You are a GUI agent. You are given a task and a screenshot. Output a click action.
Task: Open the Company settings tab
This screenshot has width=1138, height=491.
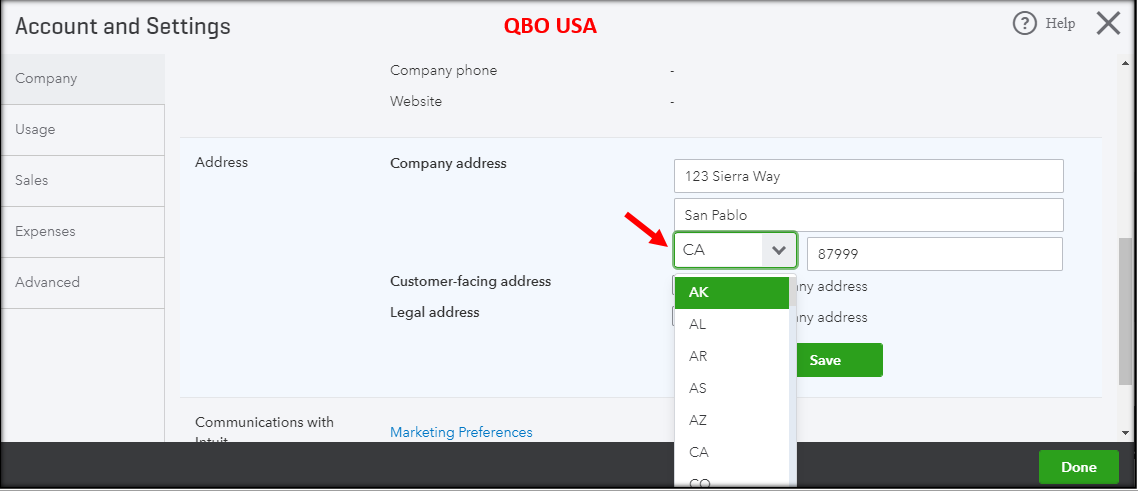83,78
